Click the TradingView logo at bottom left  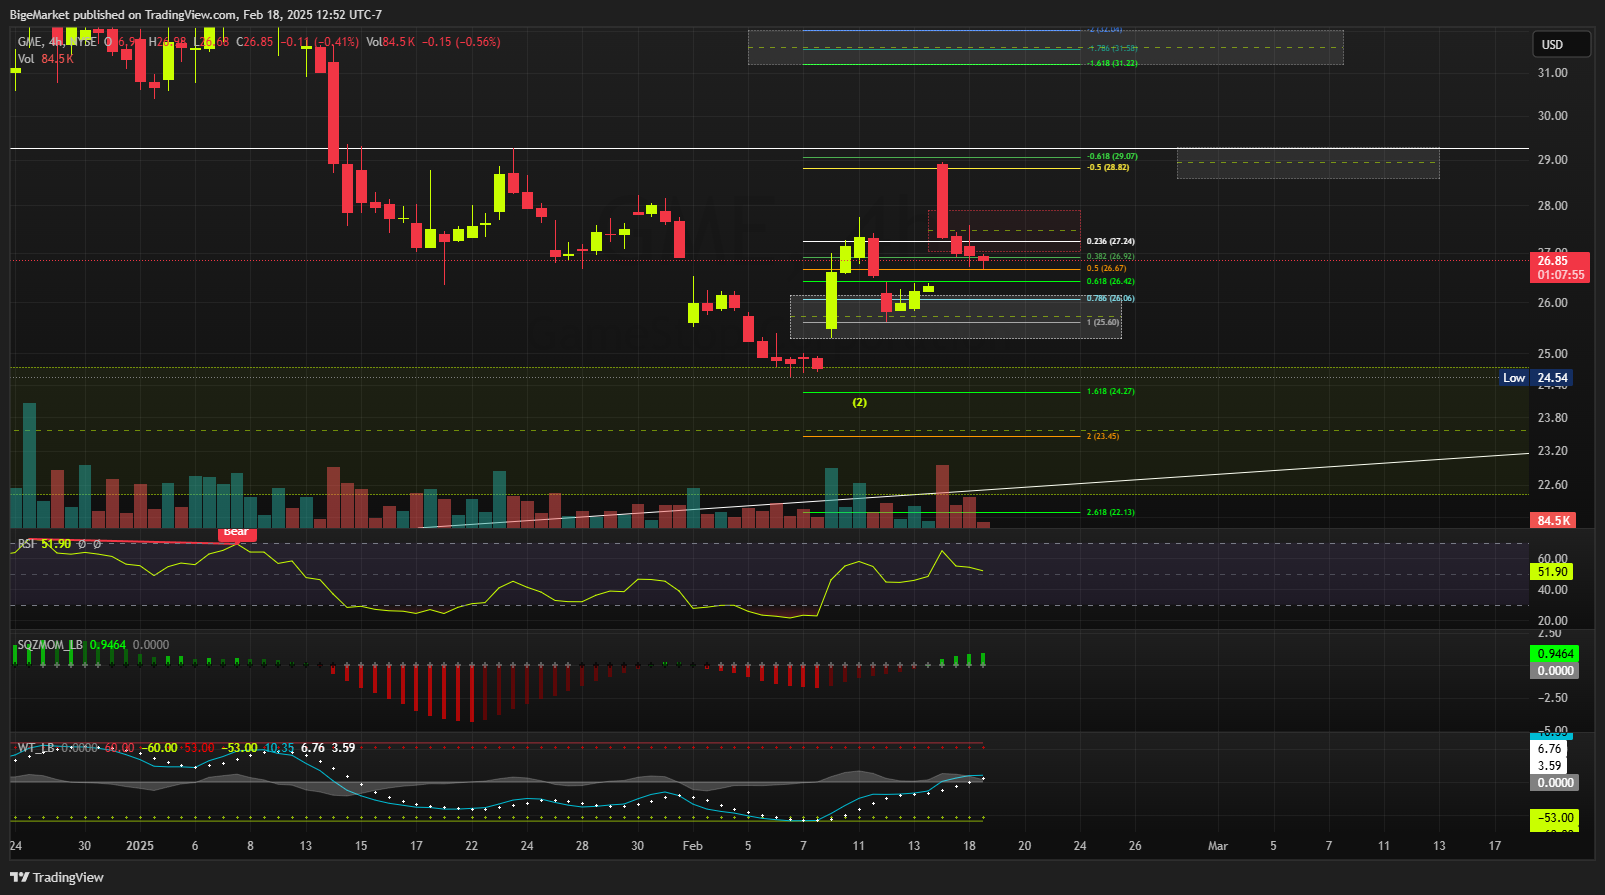(57, 877)
